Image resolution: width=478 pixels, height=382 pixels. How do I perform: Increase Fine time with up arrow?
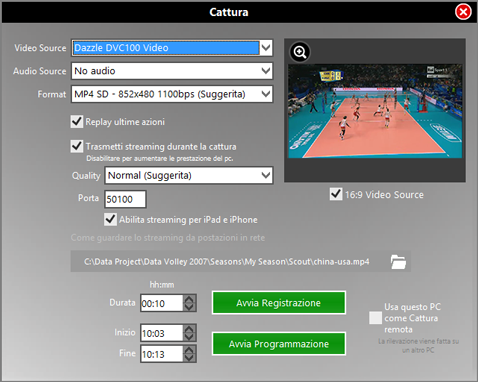click(189, 350)
